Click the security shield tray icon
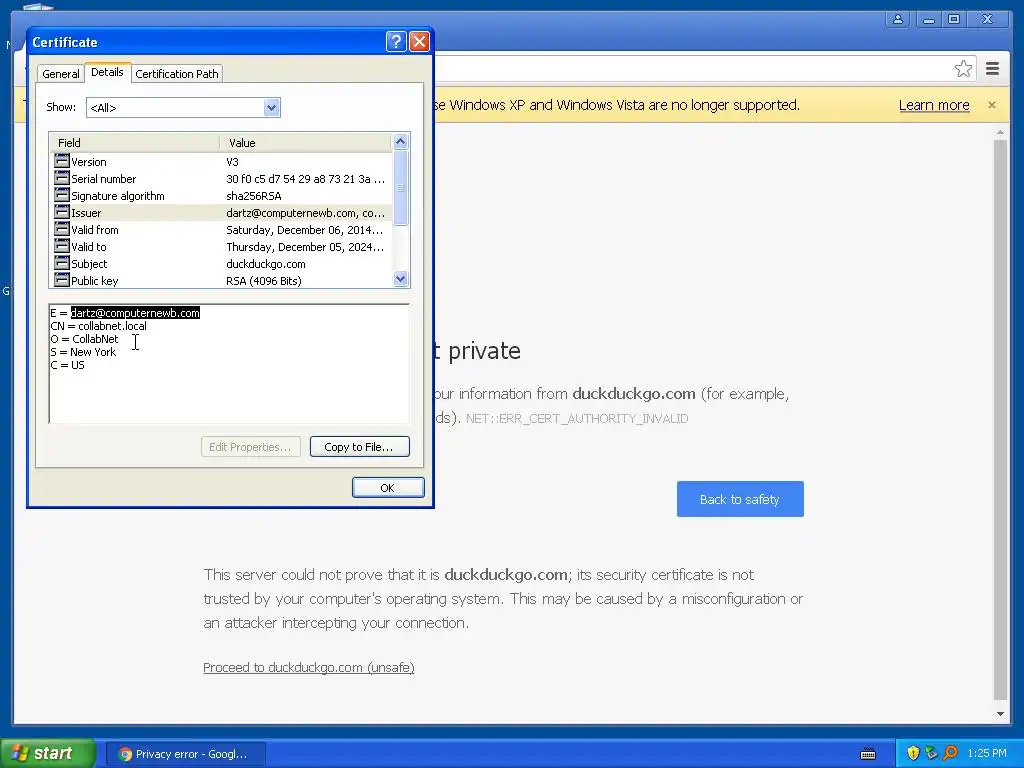1024x768 pixels. 913,753
